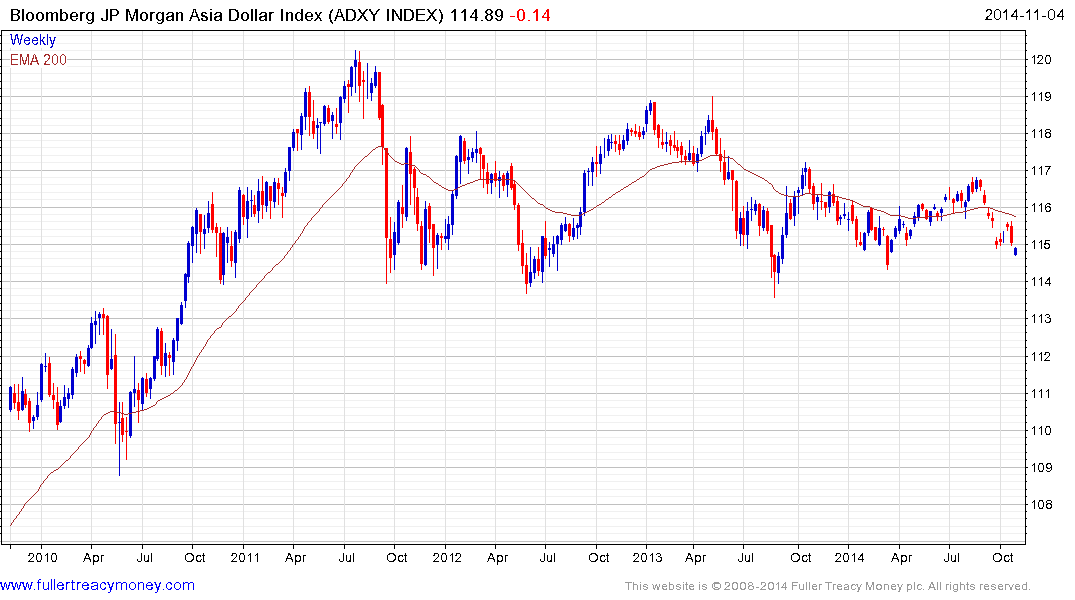The width and height of the screenshot is (1075, 600).
Task: Click the y-axis label 108
Action: (1041, 505)
